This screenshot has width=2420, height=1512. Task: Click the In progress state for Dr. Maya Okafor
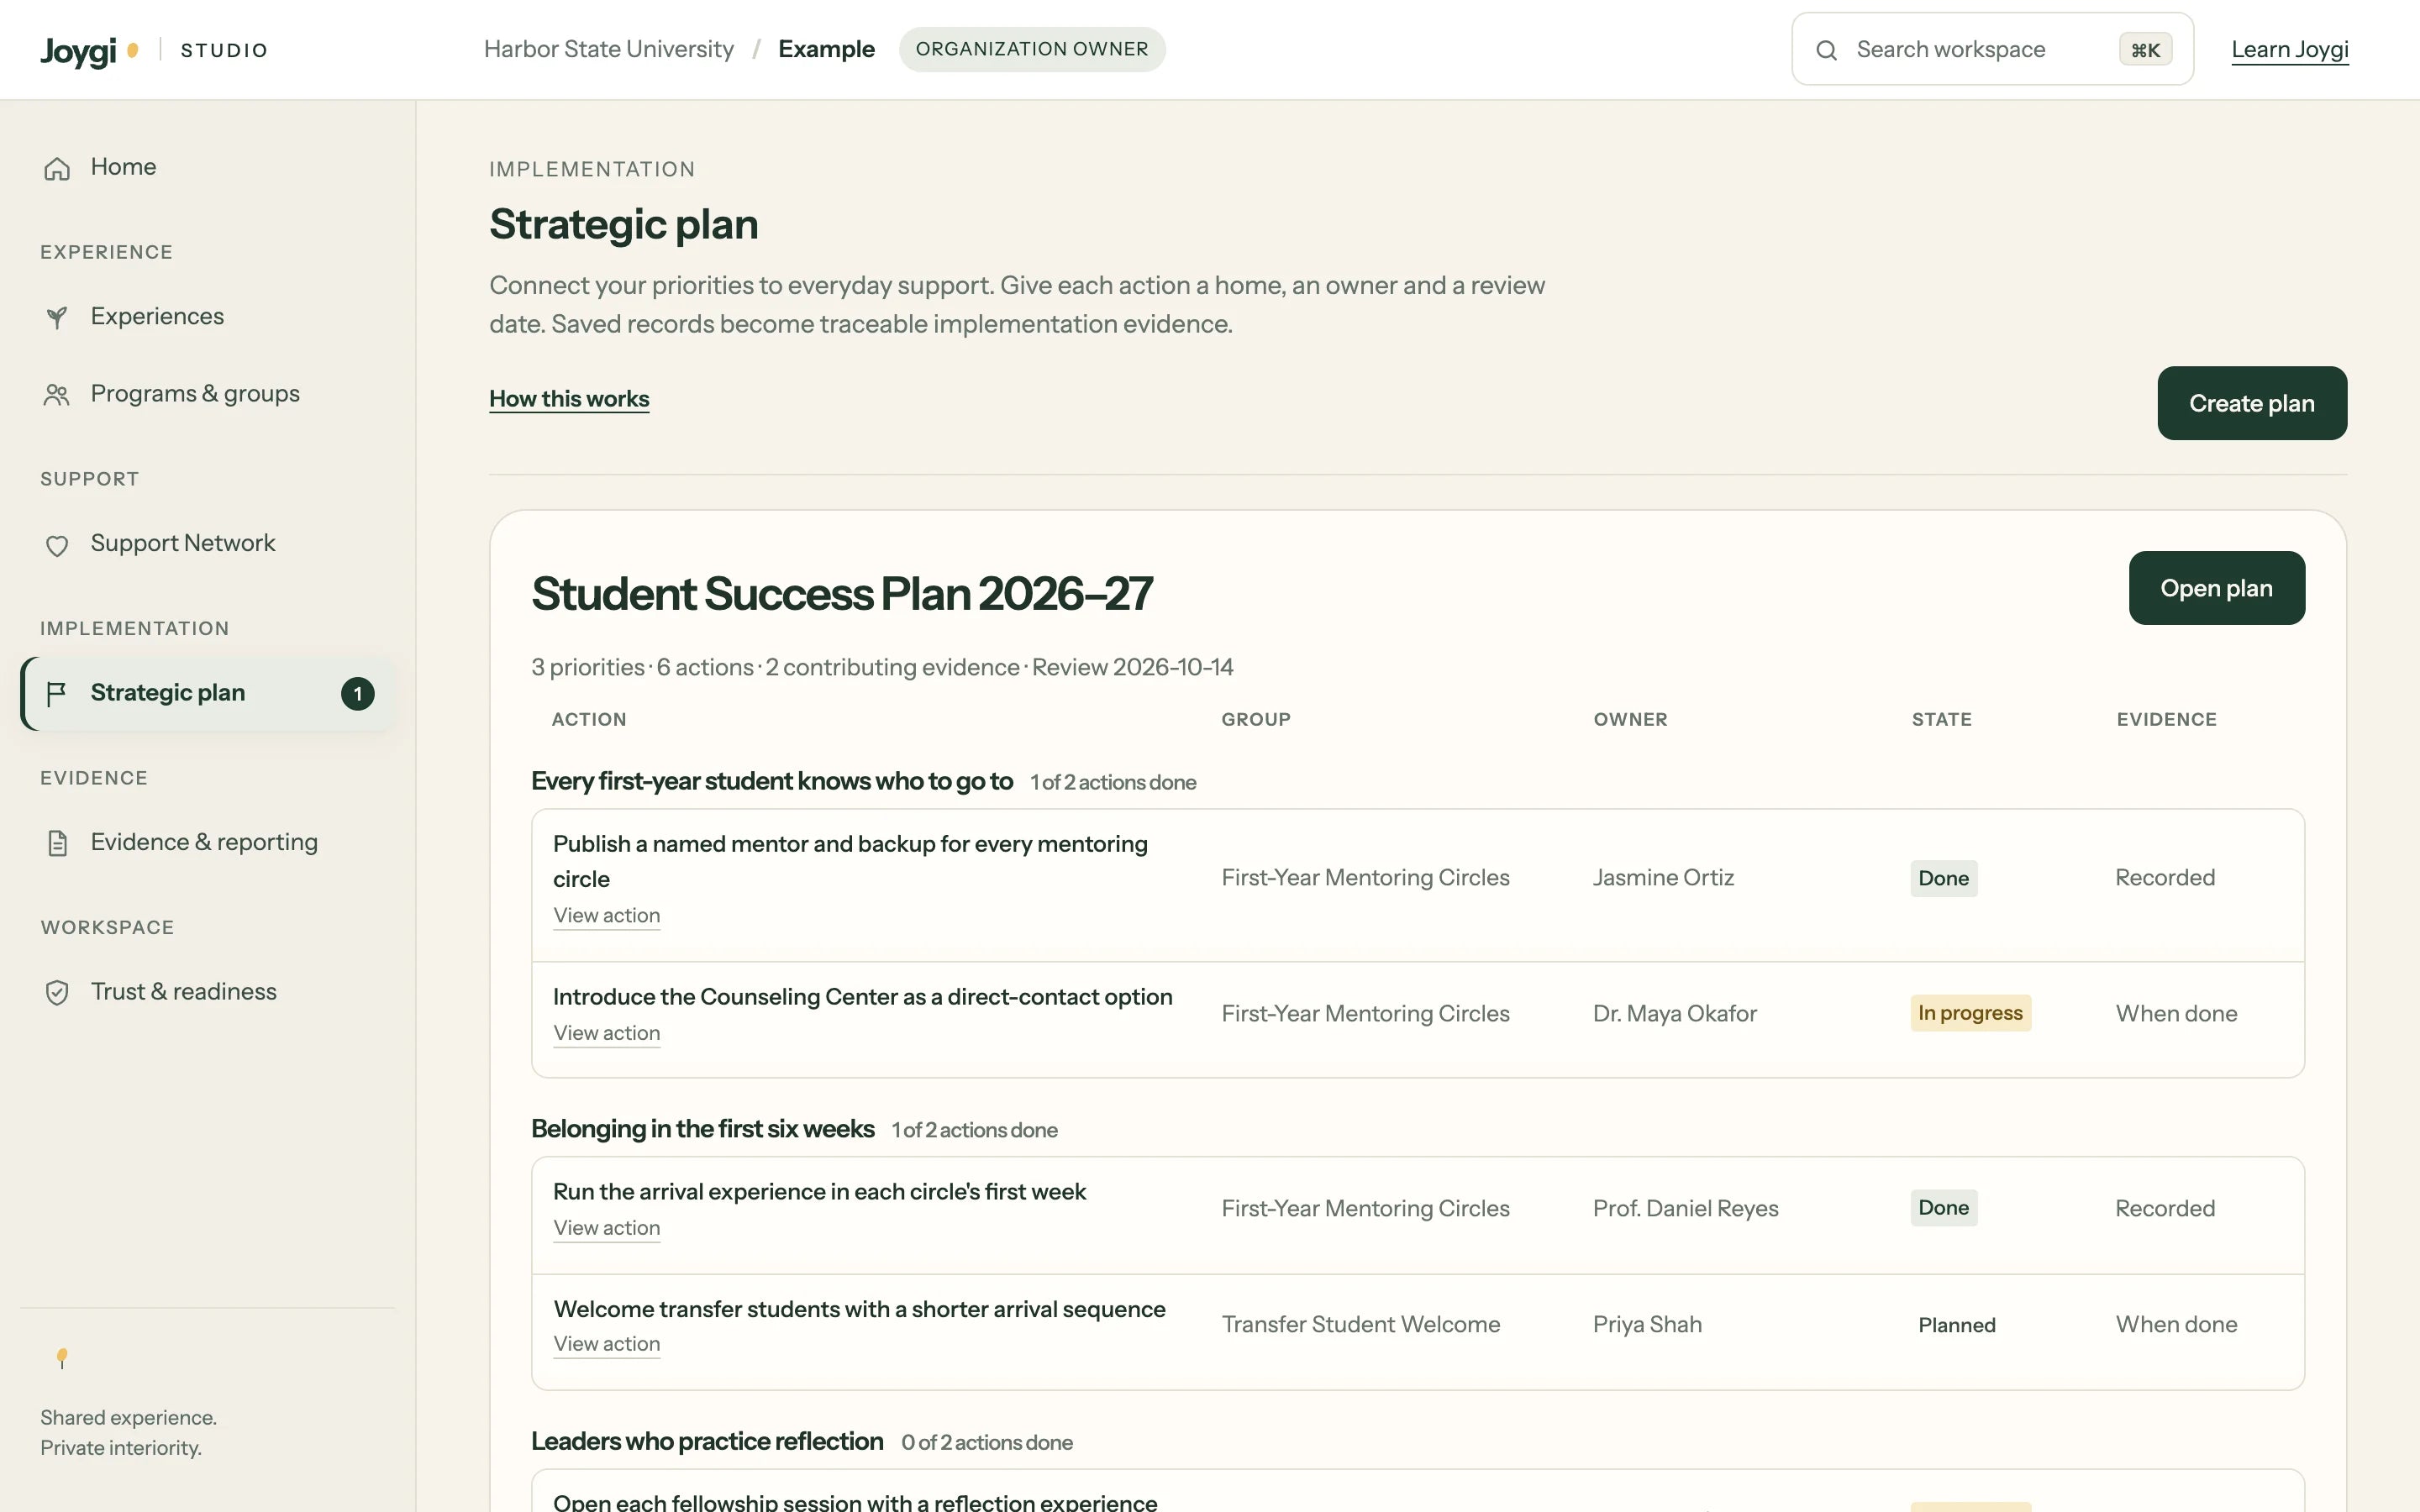pyautogui.click(x=1970, y=1013)
